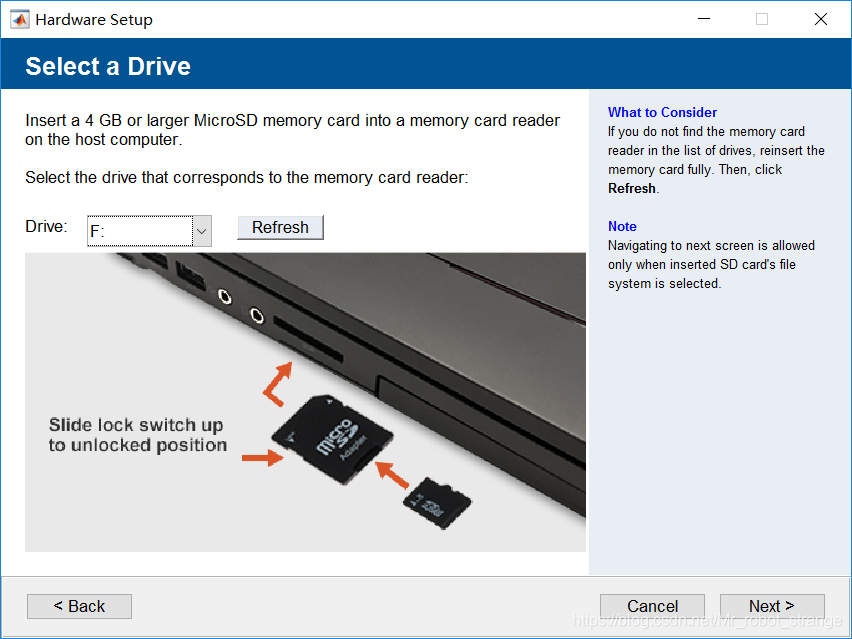This screenshot has width=852, height=639.
Task: Click the Cancel button
Action: click(x=652, y=606)
